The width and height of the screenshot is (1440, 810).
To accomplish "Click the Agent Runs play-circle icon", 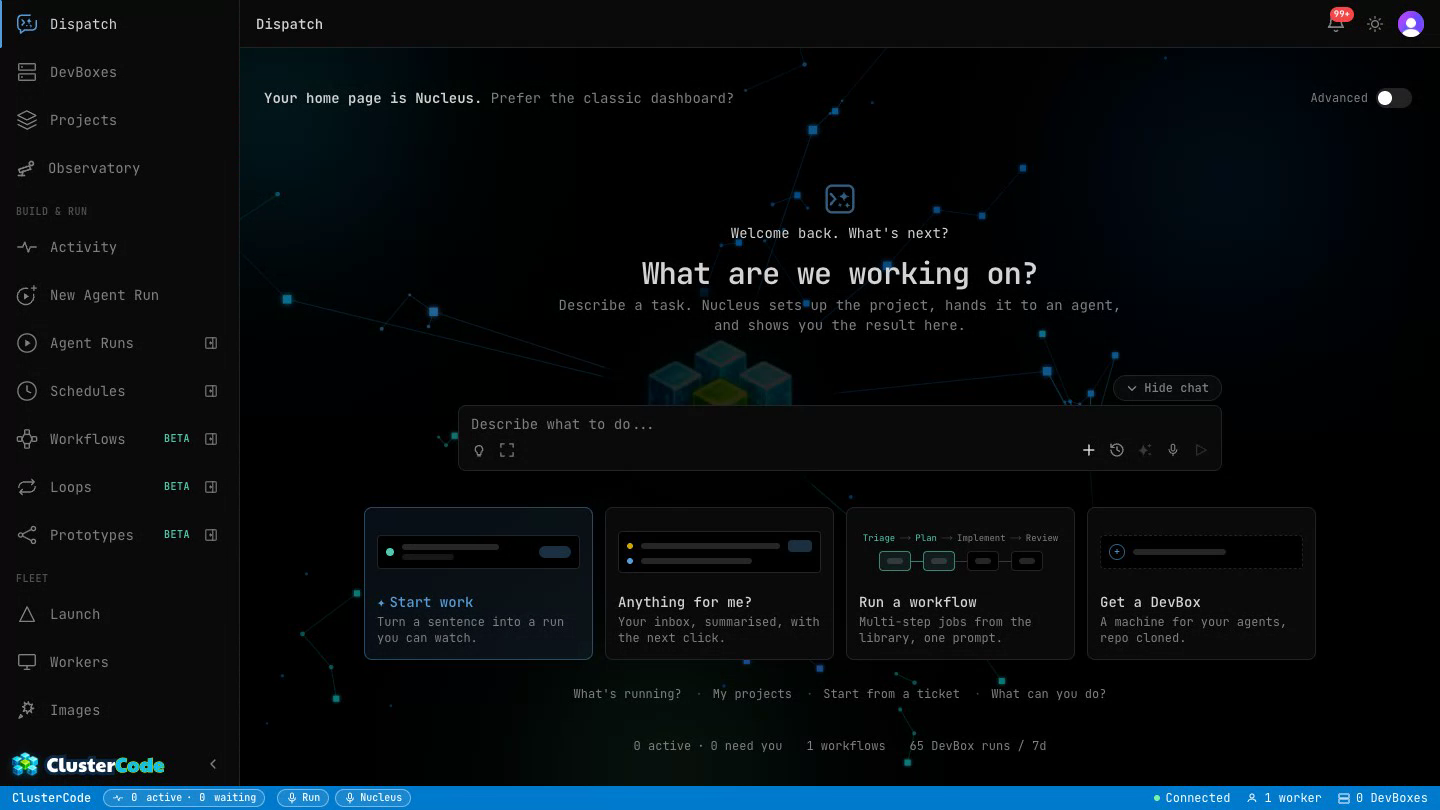I will point(27,343).
